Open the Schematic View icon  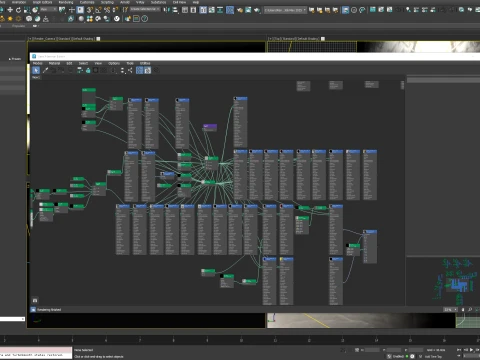[220, 10]
